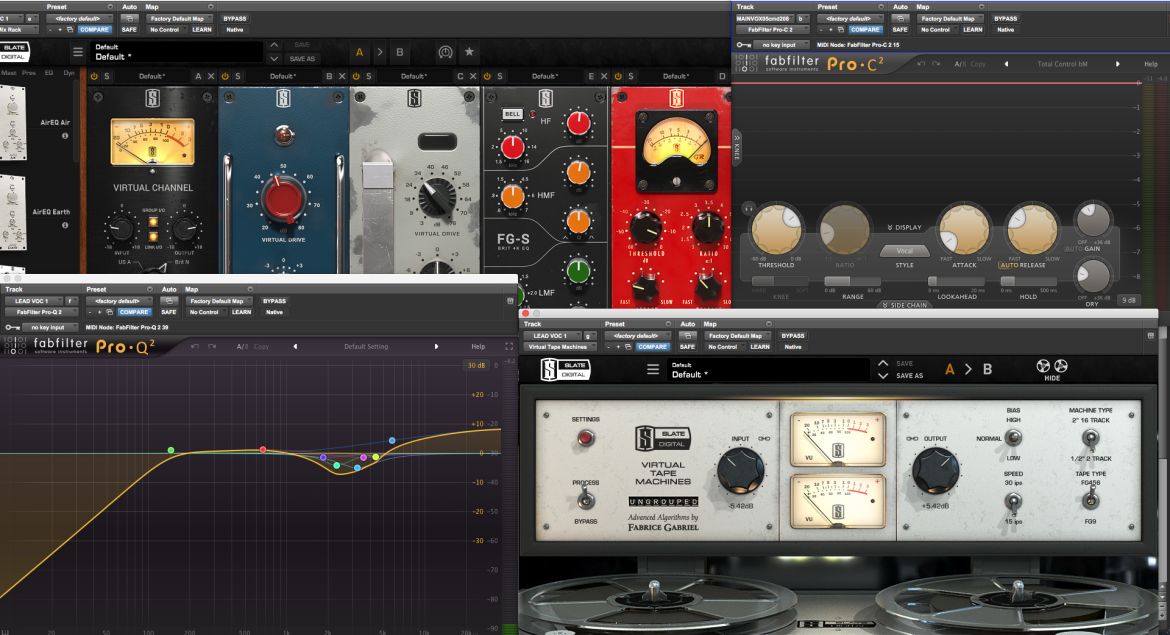Click the key input icon in Pro-C 2
Image resolution: width=1170 pixels, height=635 pixels.
click(x=743, y=45)
